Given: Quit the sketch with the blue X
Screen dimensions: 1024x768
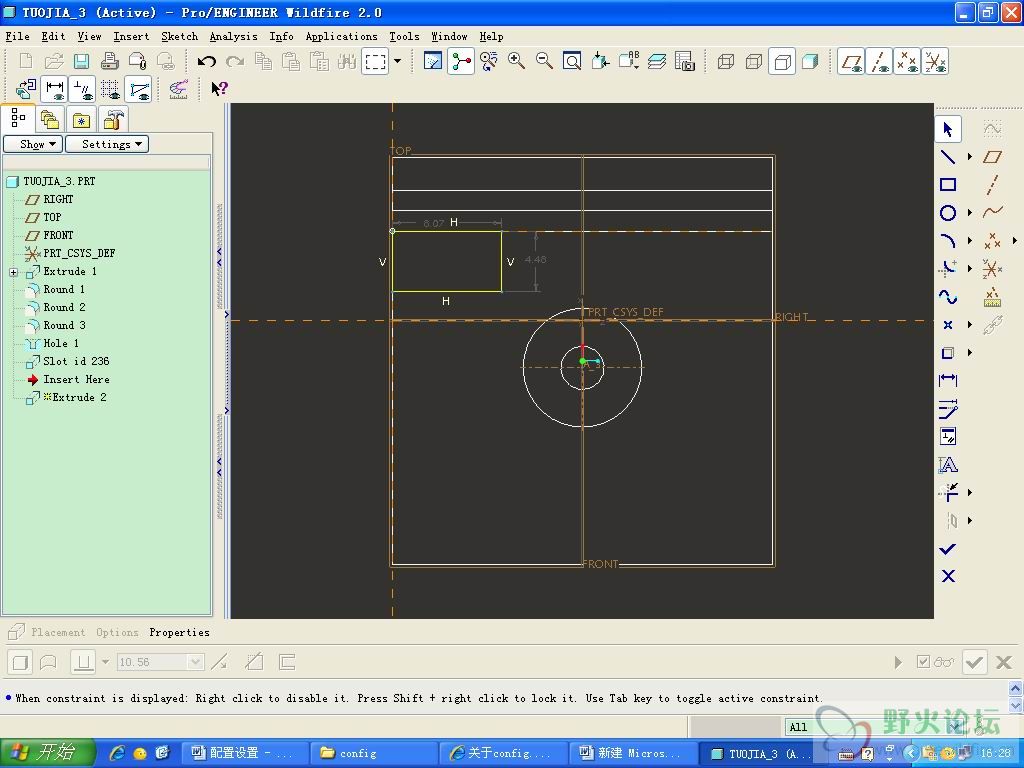Looking at the screenshot, I should [948, 576].
